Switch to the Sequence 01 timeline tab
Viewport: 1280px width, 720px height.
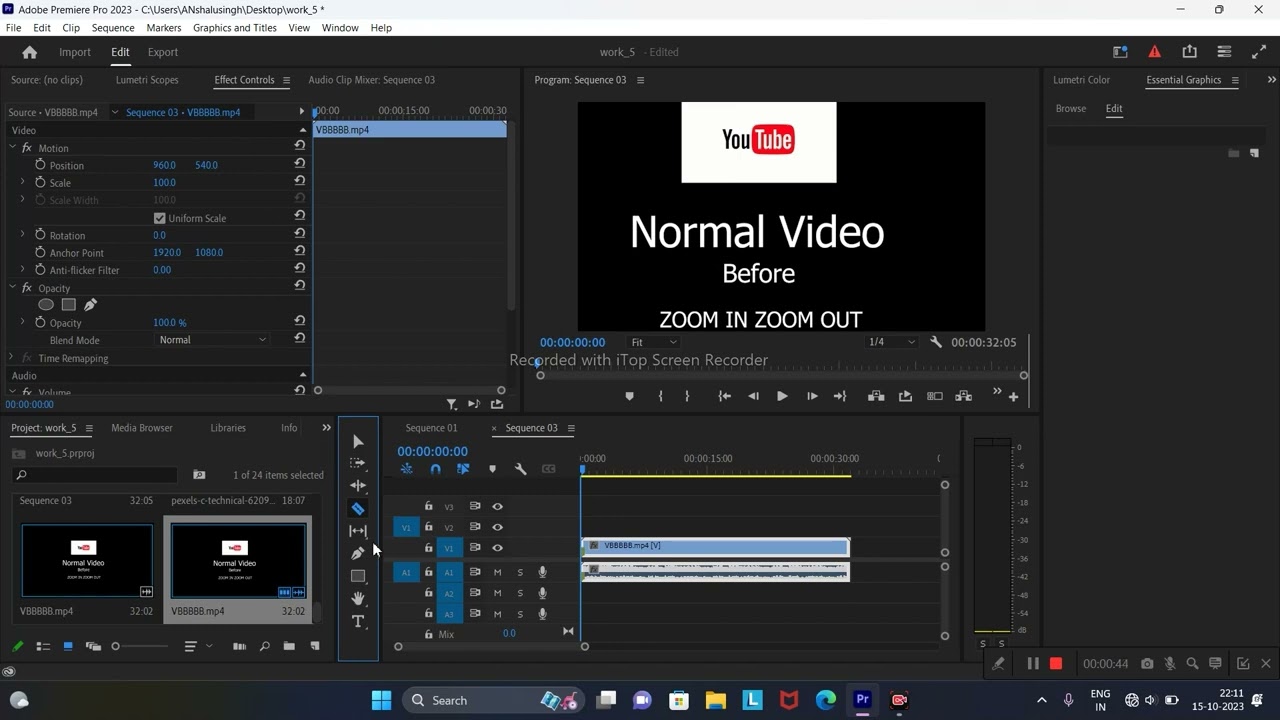[x=431, y=428]
